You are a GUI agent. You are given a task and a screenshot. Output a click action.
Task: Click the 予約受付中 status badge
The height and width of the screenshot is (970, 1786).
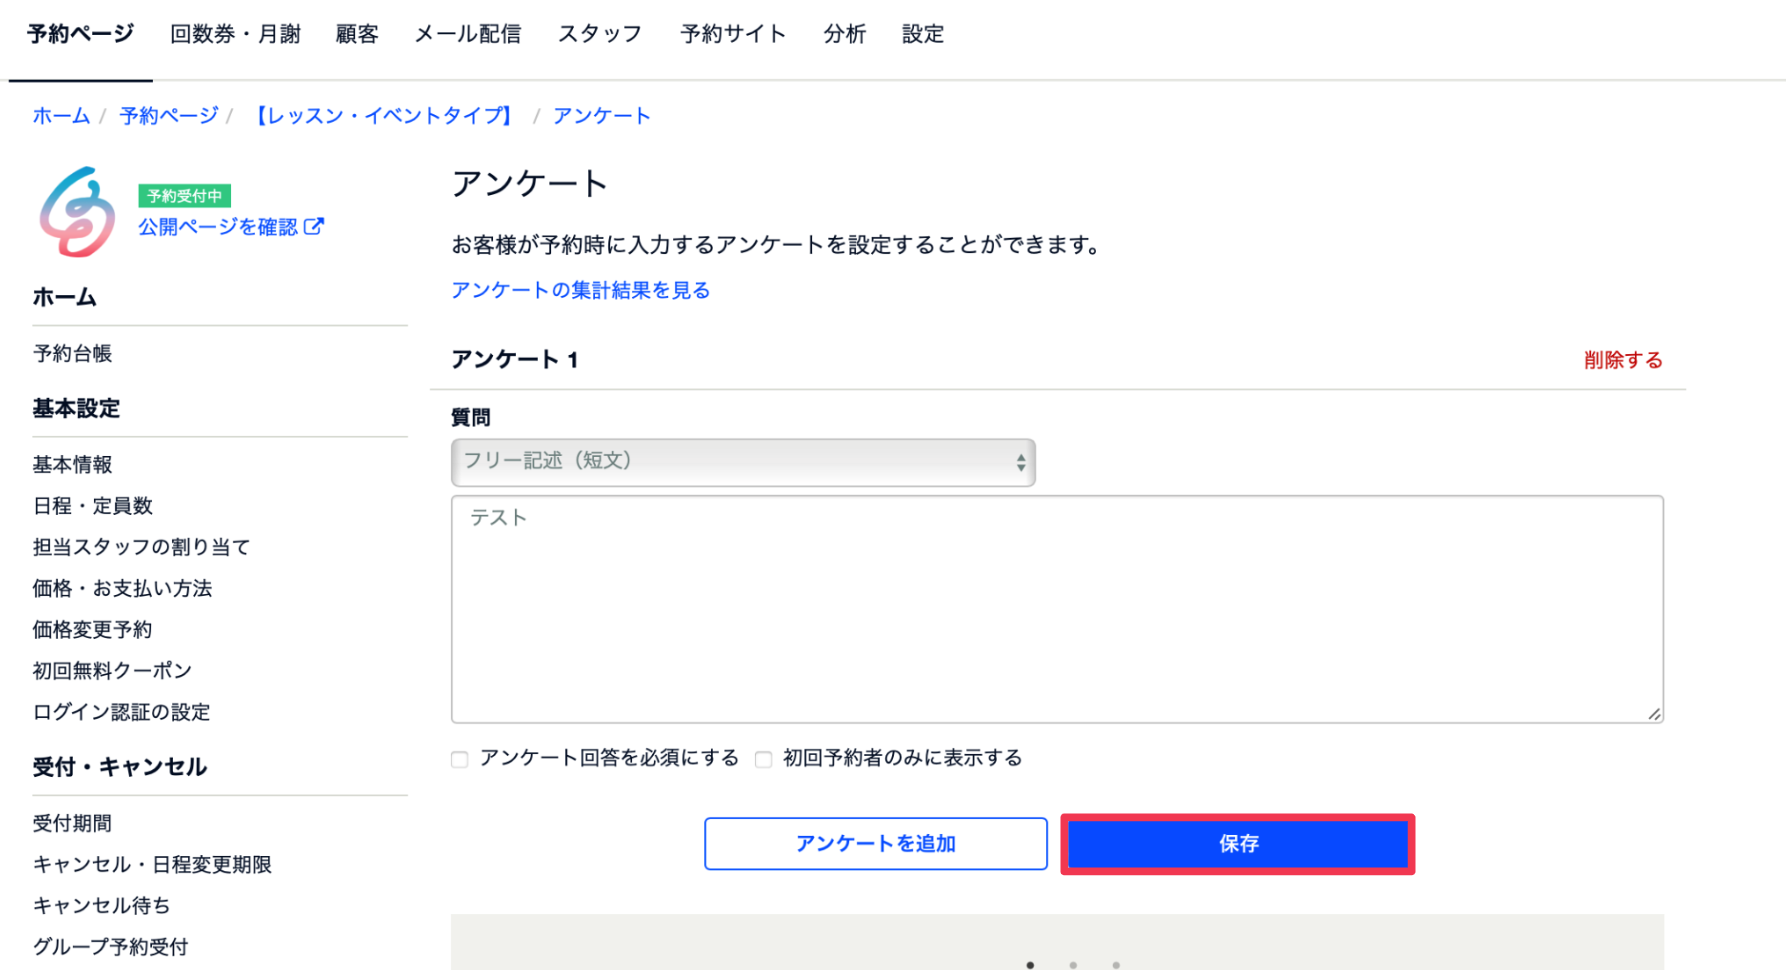pos(185,196)
